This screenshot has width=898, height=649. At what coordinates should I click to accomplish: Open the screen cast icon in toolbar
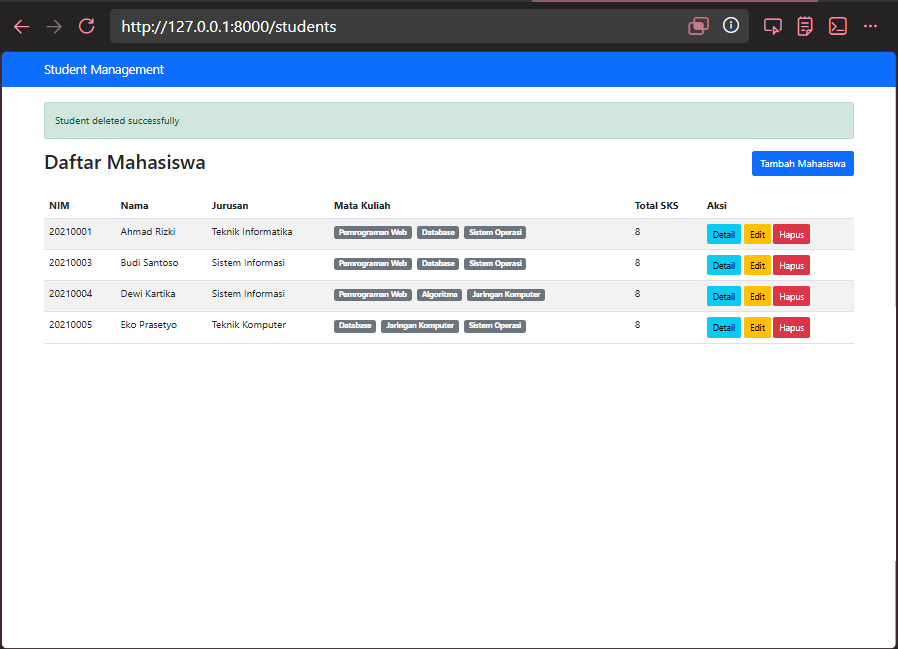click(x=773, y=26)
